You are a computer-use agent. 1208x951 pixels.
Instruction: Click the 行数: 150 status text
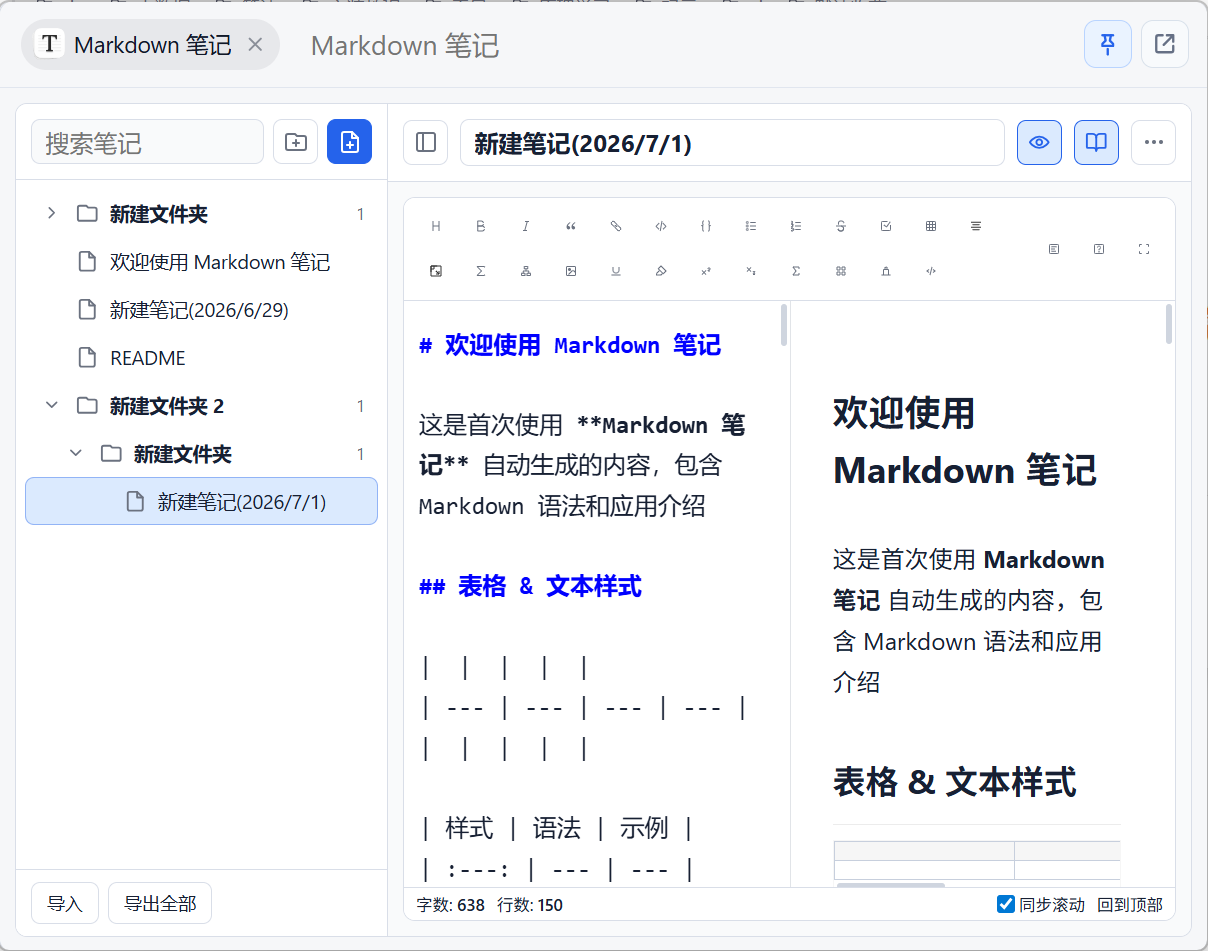coord(530,905)
